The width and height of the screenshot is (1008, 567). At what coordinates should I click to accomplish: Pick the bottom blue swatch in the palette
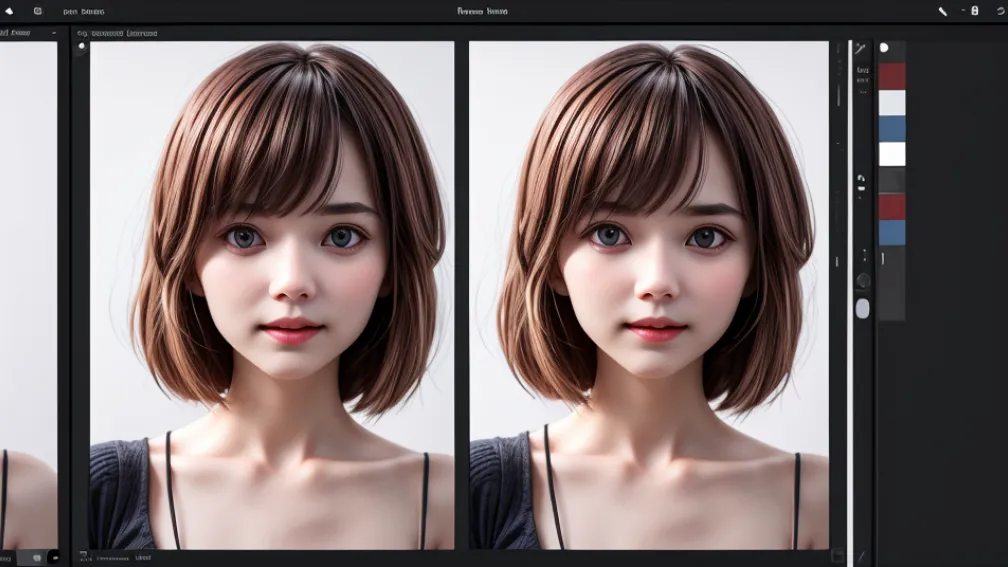point(892,233)
